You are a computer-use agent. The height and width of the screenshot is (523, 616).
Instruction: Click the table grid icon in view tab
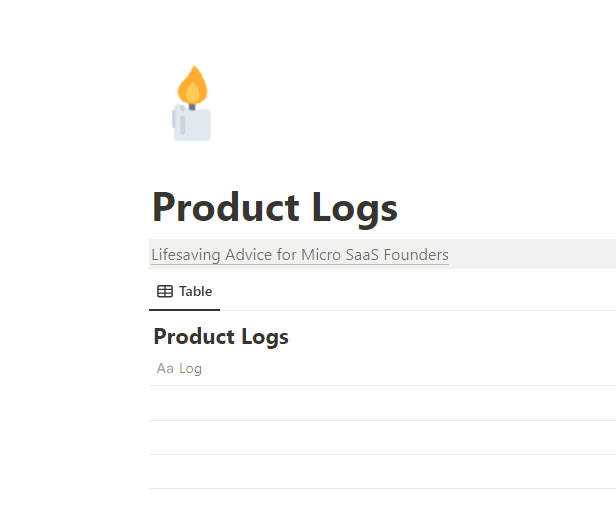[x=165, y=292]
